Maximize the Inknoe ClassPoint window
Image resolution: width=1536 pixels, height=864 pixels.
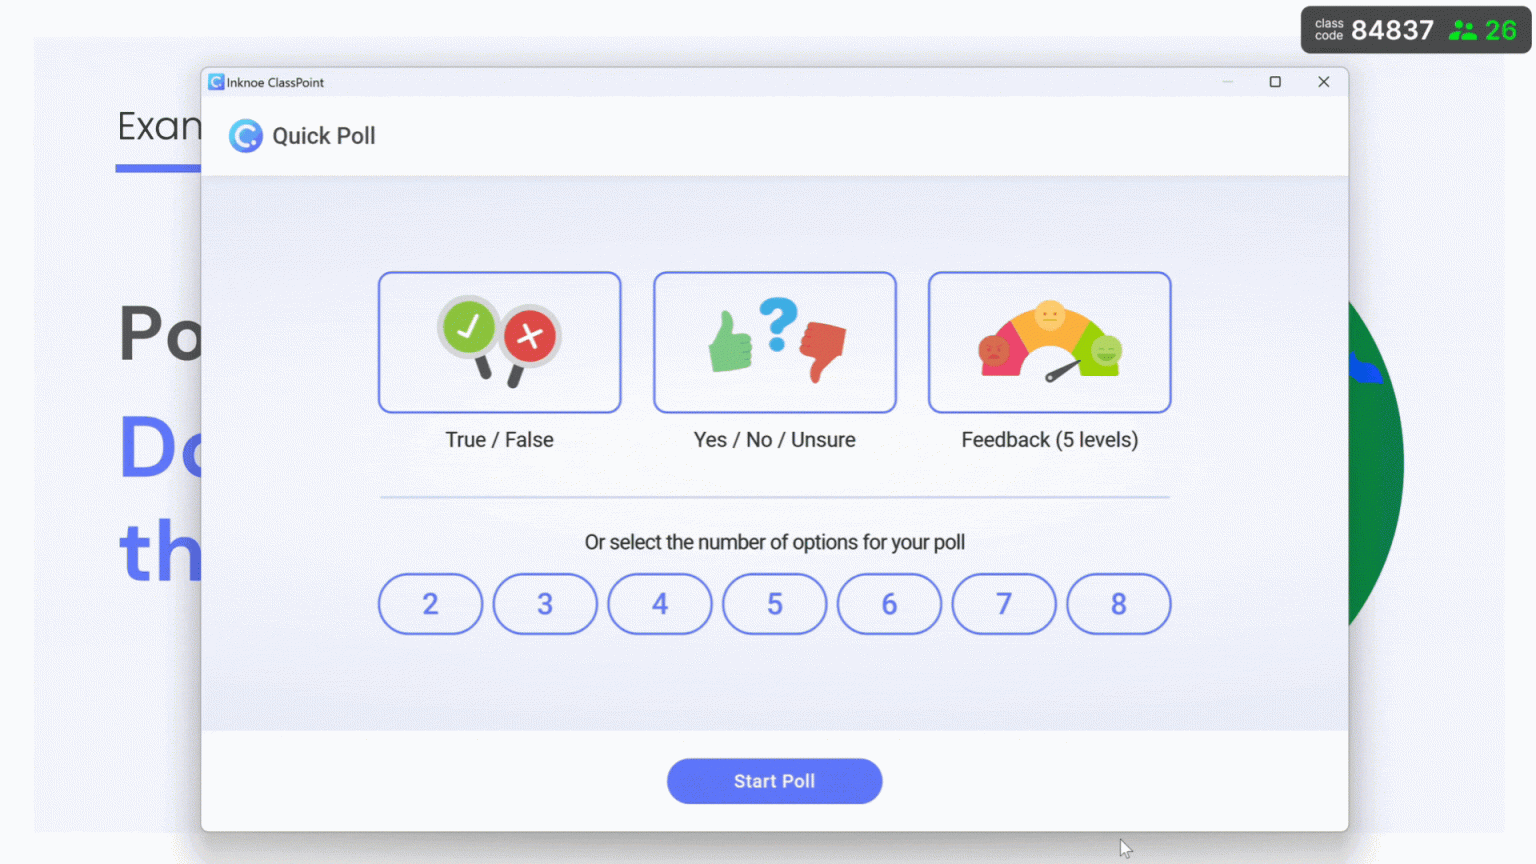tap(1275, 82)
